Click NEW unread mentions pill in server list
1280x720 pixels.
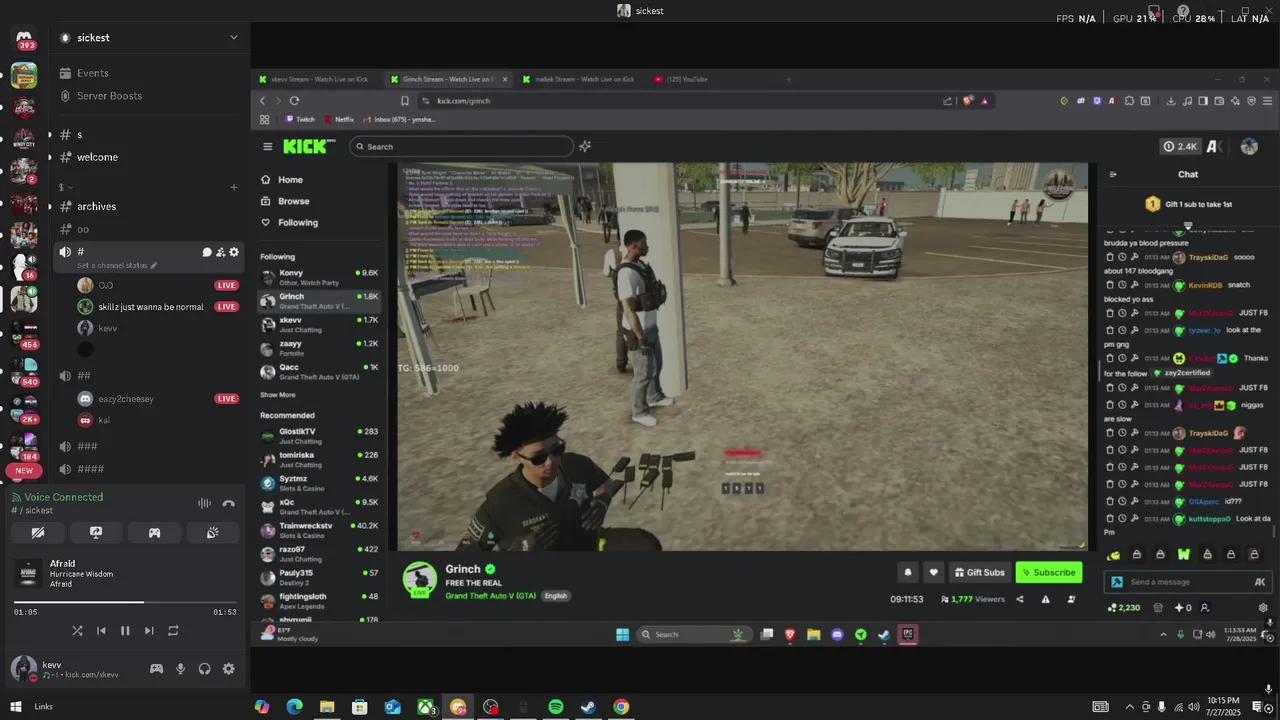click(x=24, y=471)
